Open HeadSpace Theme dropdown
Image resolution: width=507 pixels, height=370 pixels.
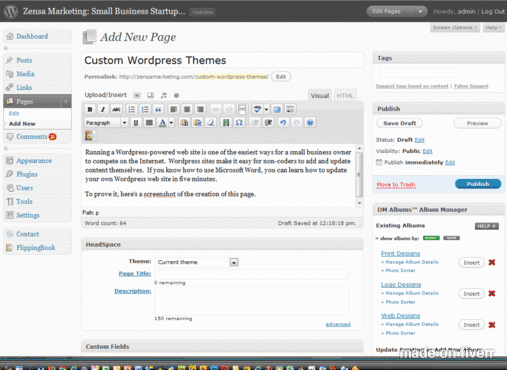pos(234,262)
